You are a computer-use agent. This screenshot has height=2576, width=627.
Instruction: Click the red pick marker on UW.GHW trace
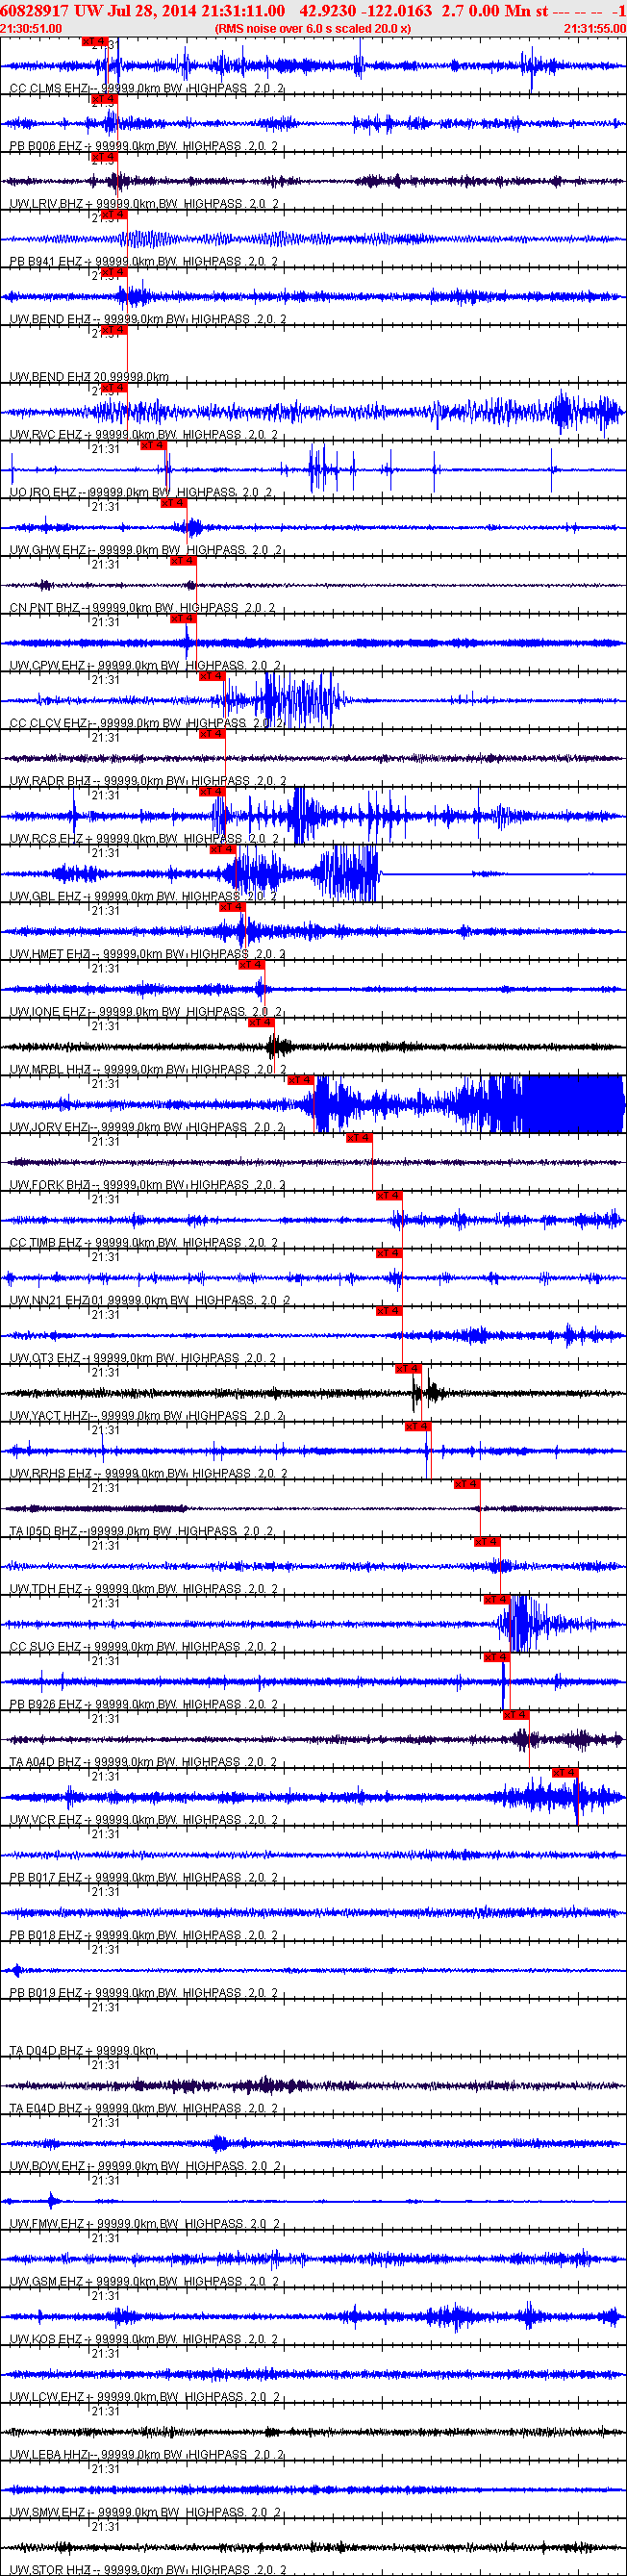pos(173,503)
